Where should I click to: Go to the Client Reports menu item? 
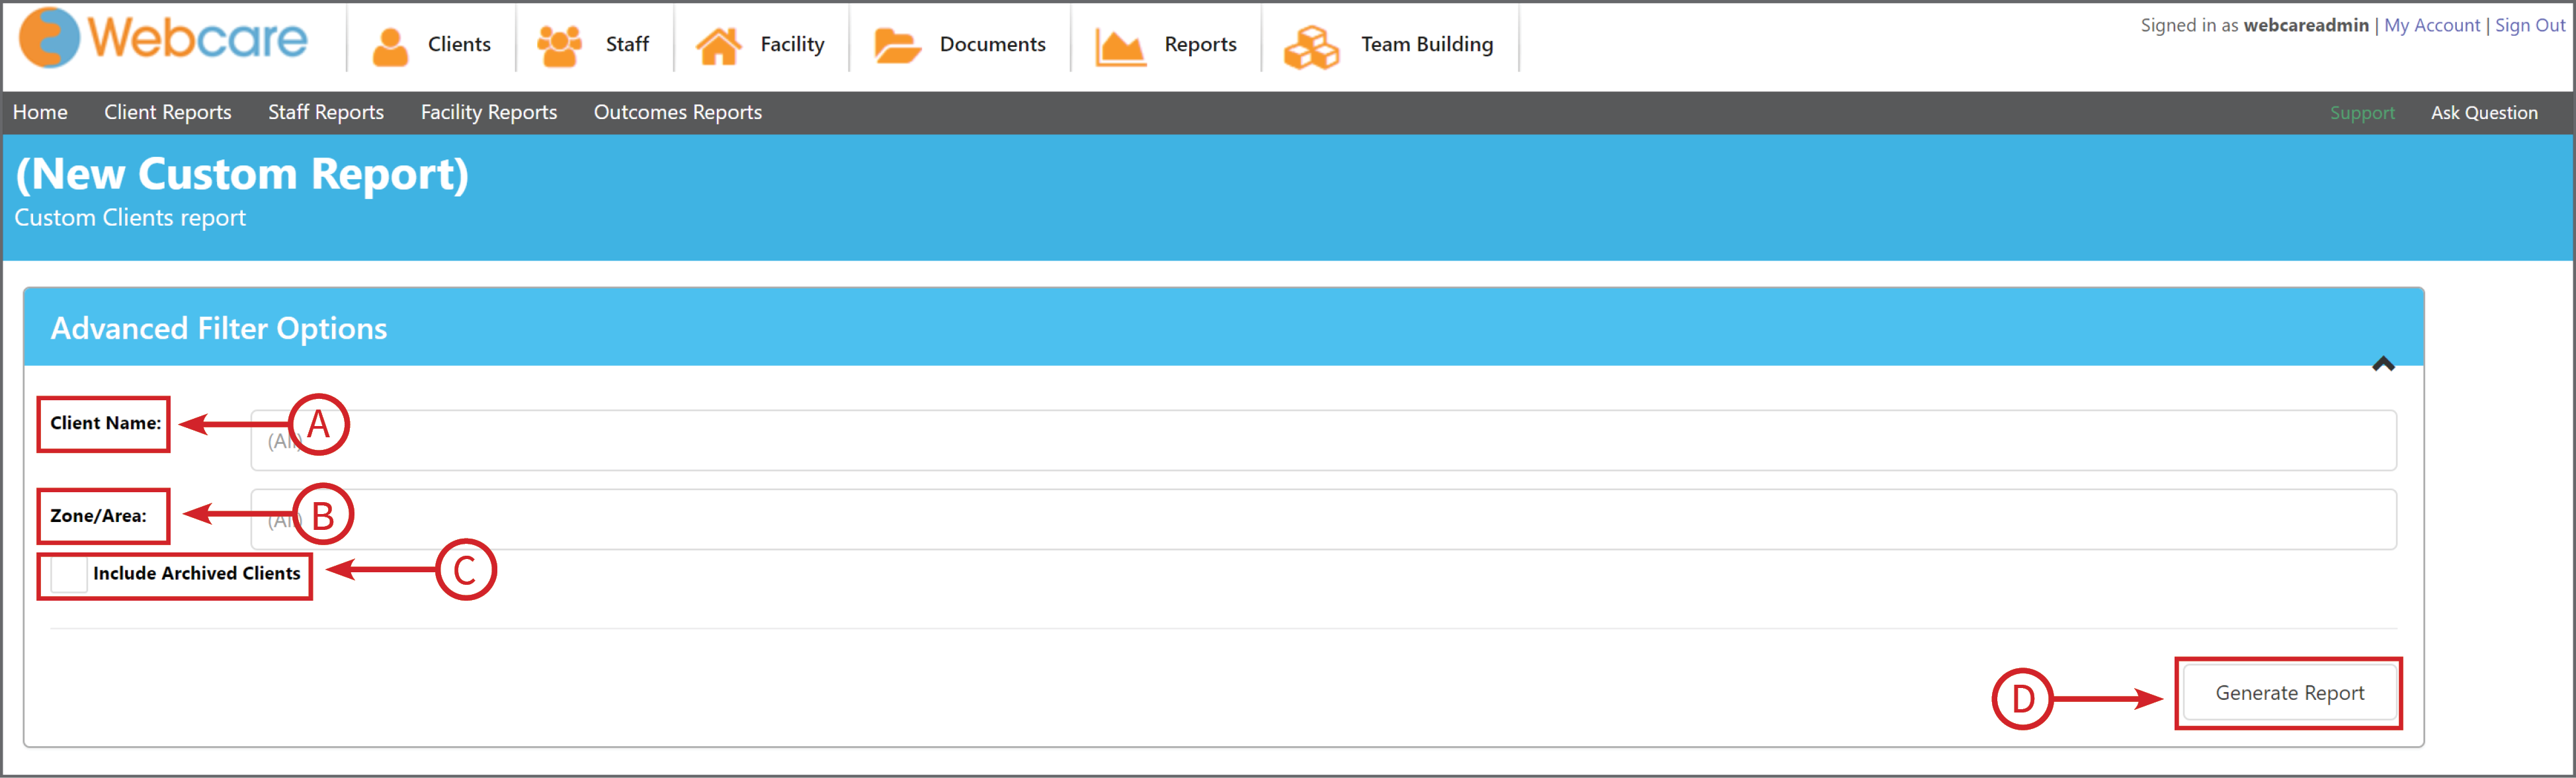[x=168, y=112]
